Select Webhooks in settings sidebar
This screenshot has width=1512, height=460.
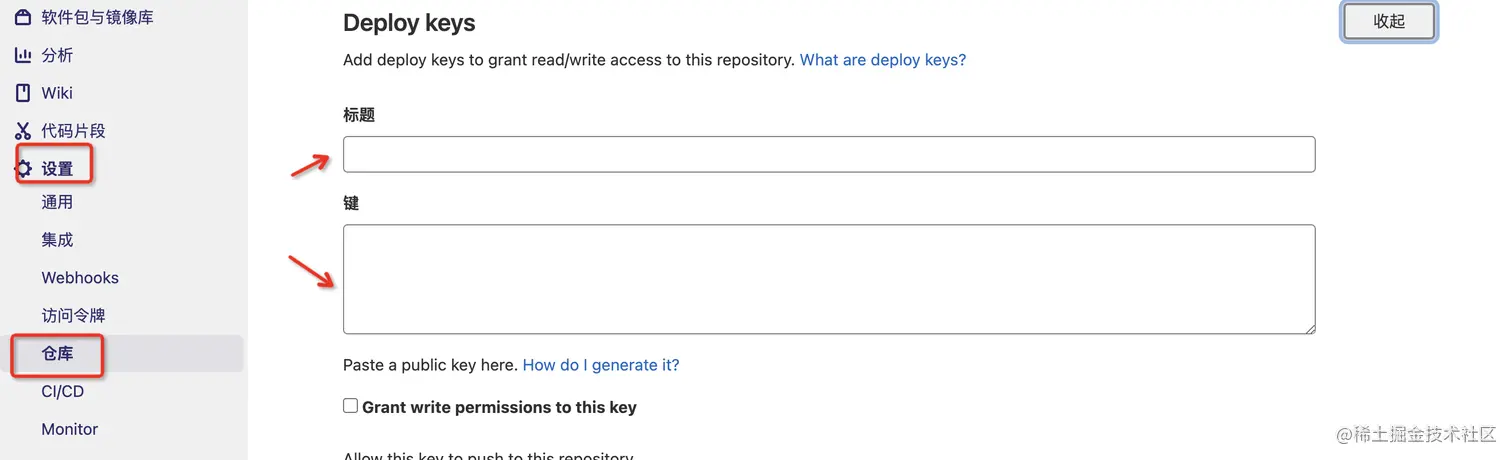[80, 278]
